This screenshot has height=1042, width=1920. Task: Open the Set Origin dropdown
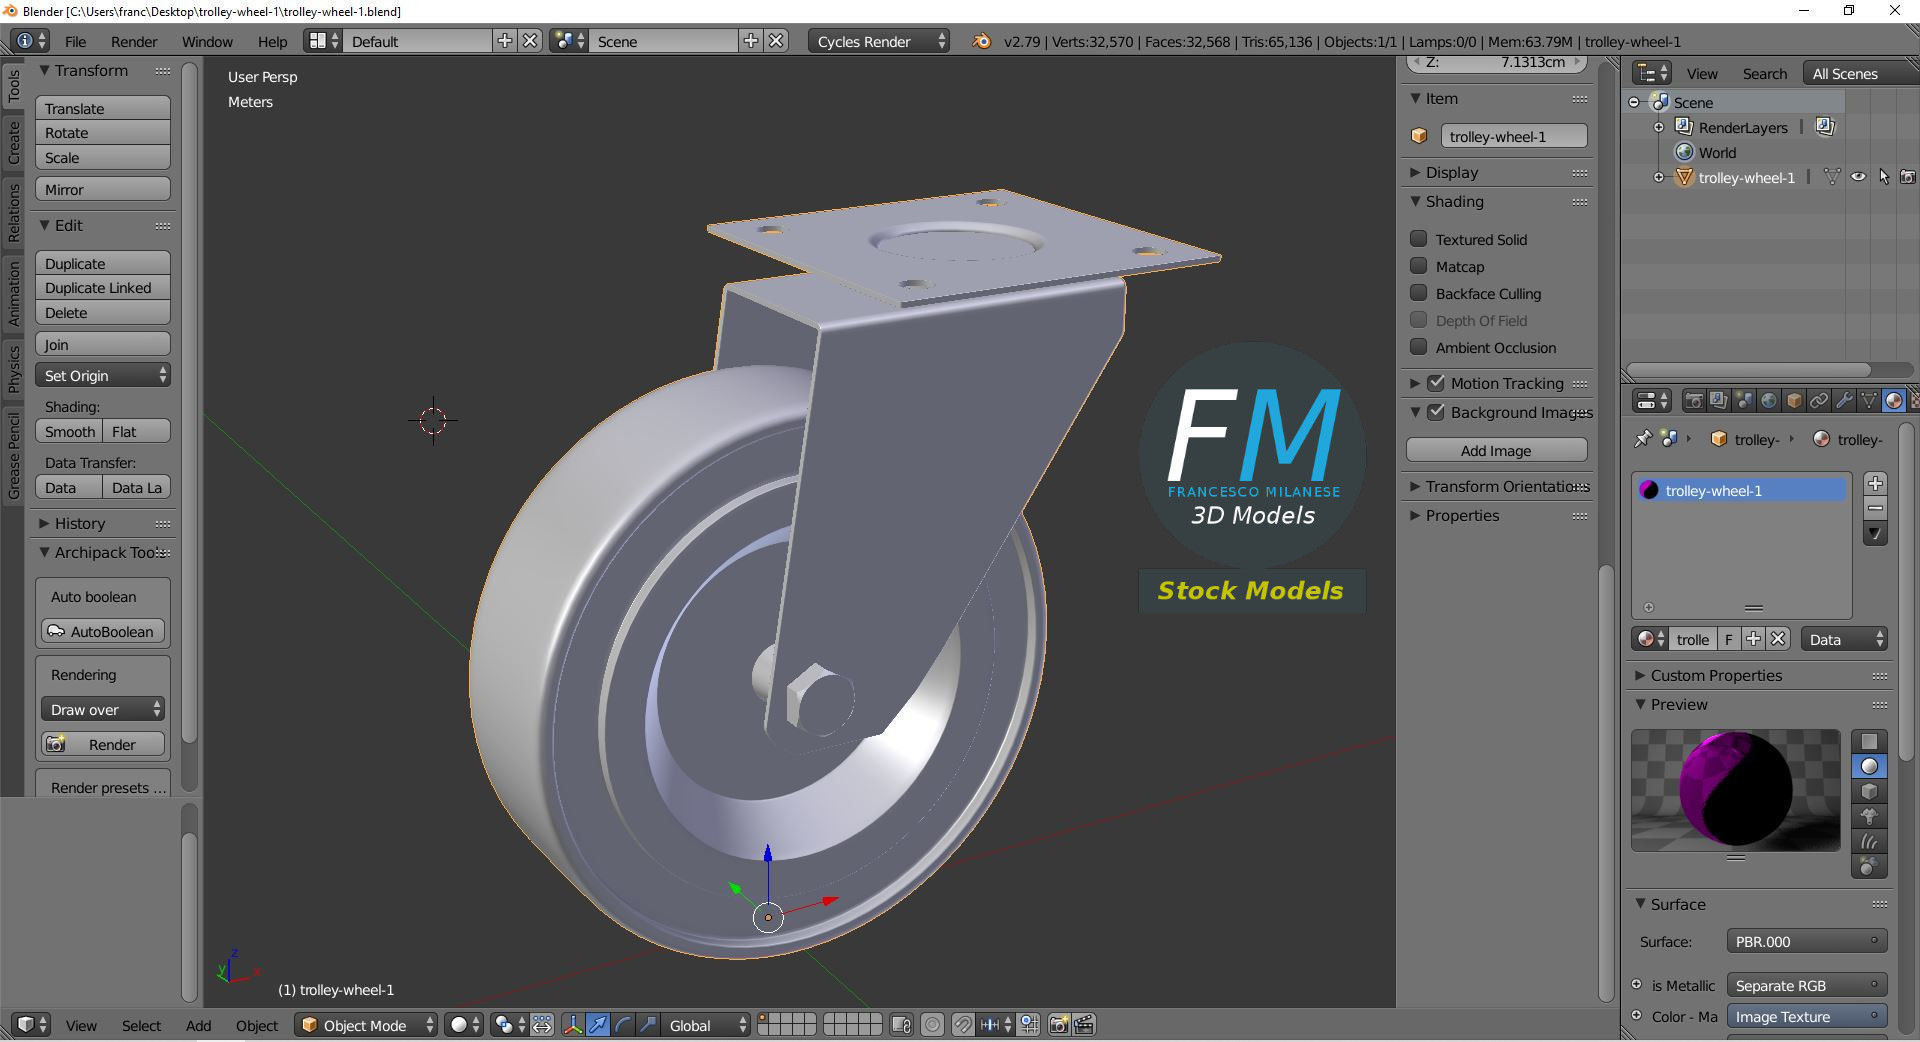point(103,375)
